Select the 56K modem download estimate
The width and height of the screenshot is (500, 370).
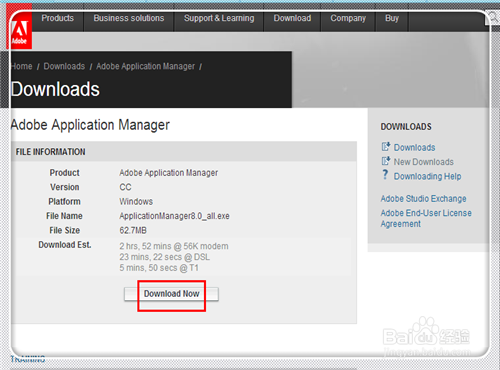[x=174, y=246]
